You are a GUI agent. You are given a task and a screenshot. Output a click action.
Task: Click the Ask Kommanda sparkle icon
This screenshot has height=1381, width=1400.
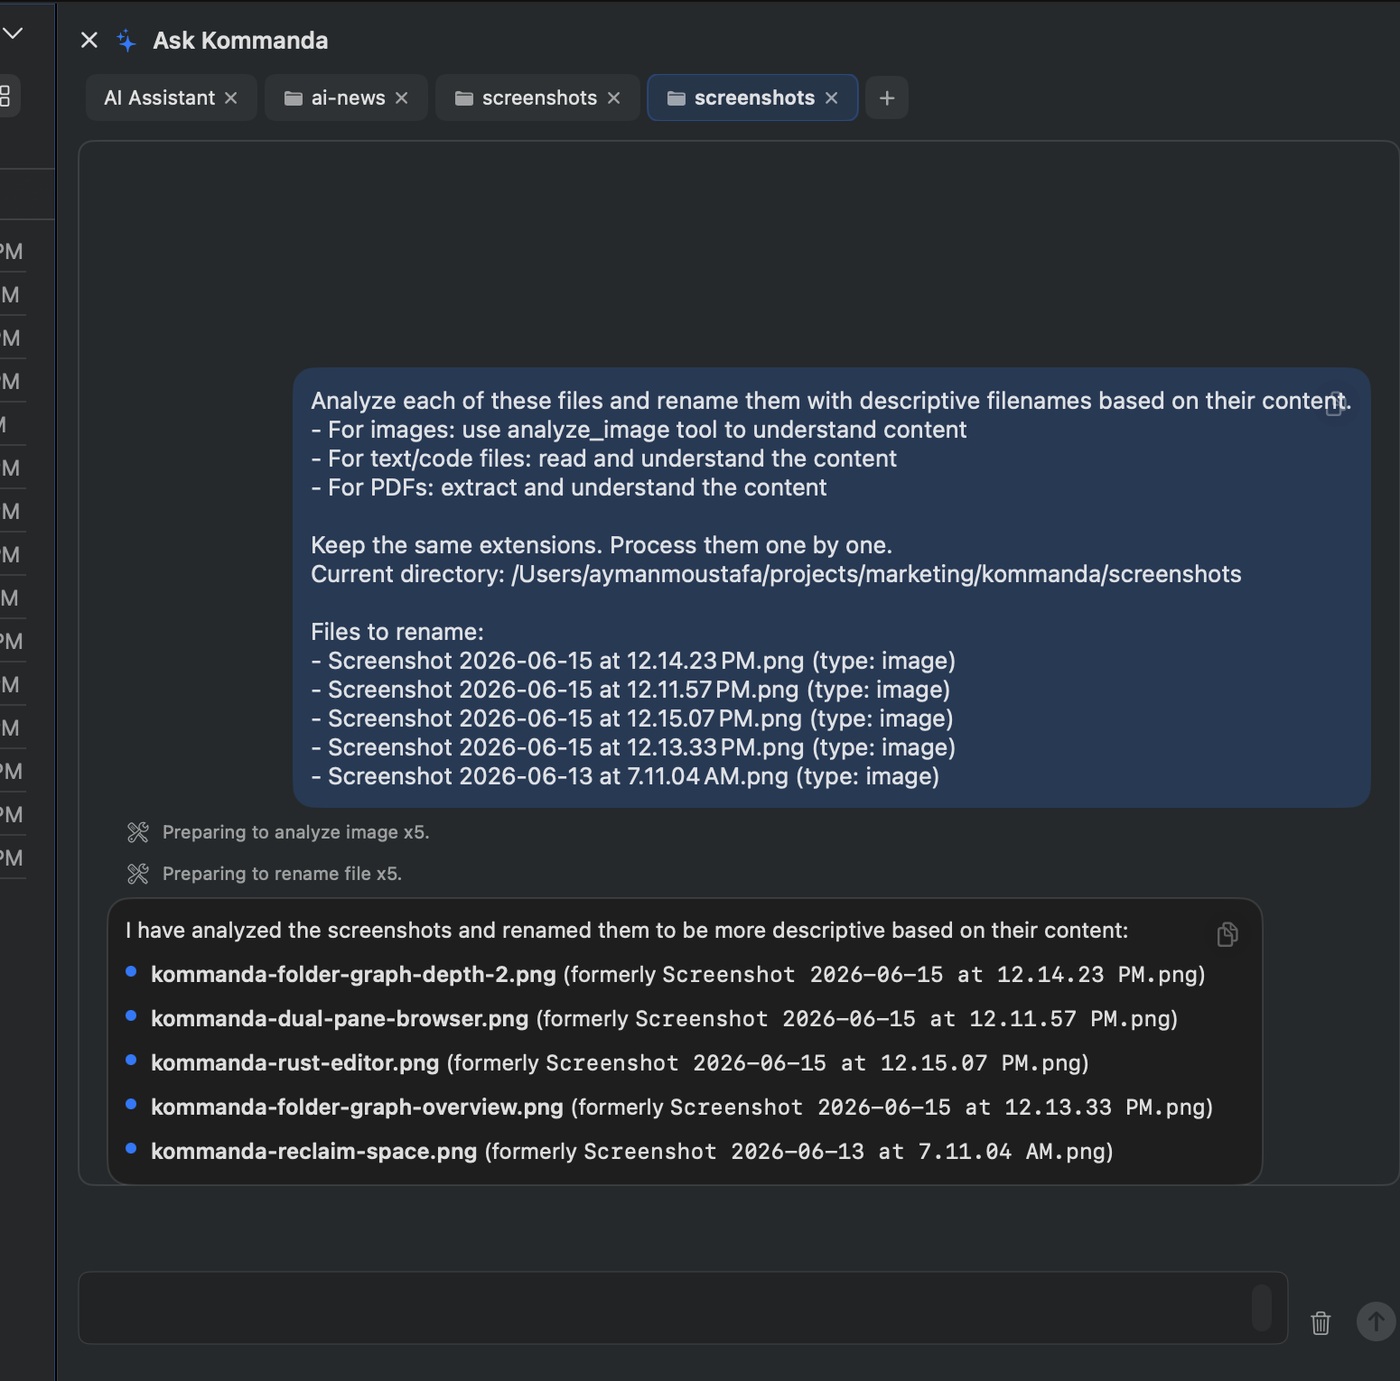click(x=126, y=40)
